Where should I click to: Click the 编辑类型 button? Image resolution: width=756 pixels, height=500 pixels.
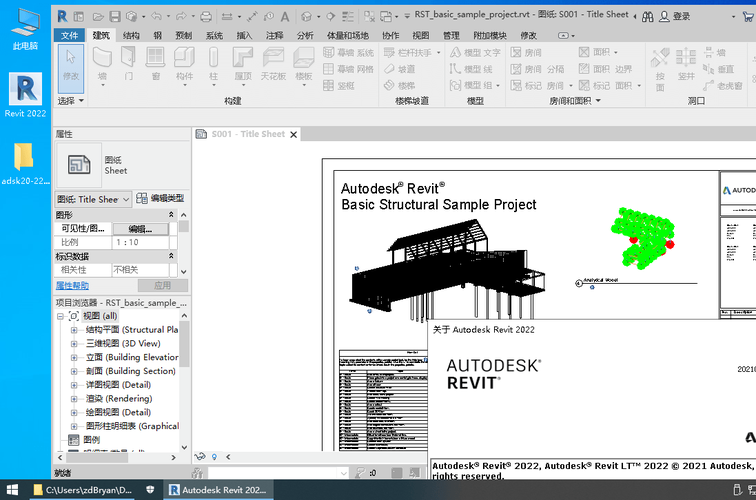pyautogui.click(x=160, y=198)
